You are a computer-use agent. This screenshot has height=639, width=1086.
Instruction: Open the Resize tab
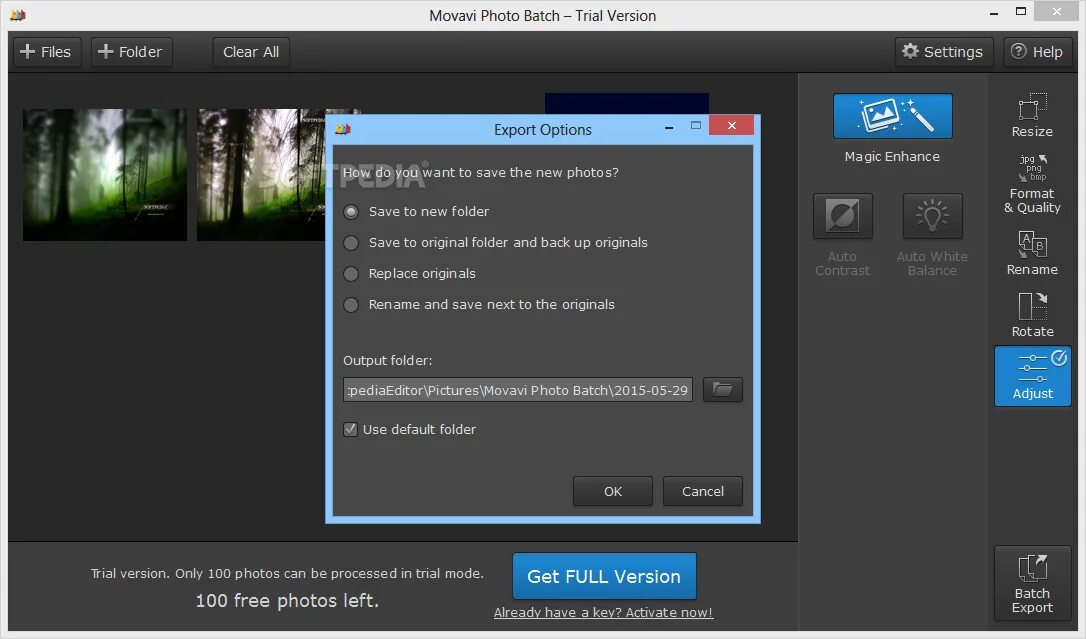point(1032,116)
